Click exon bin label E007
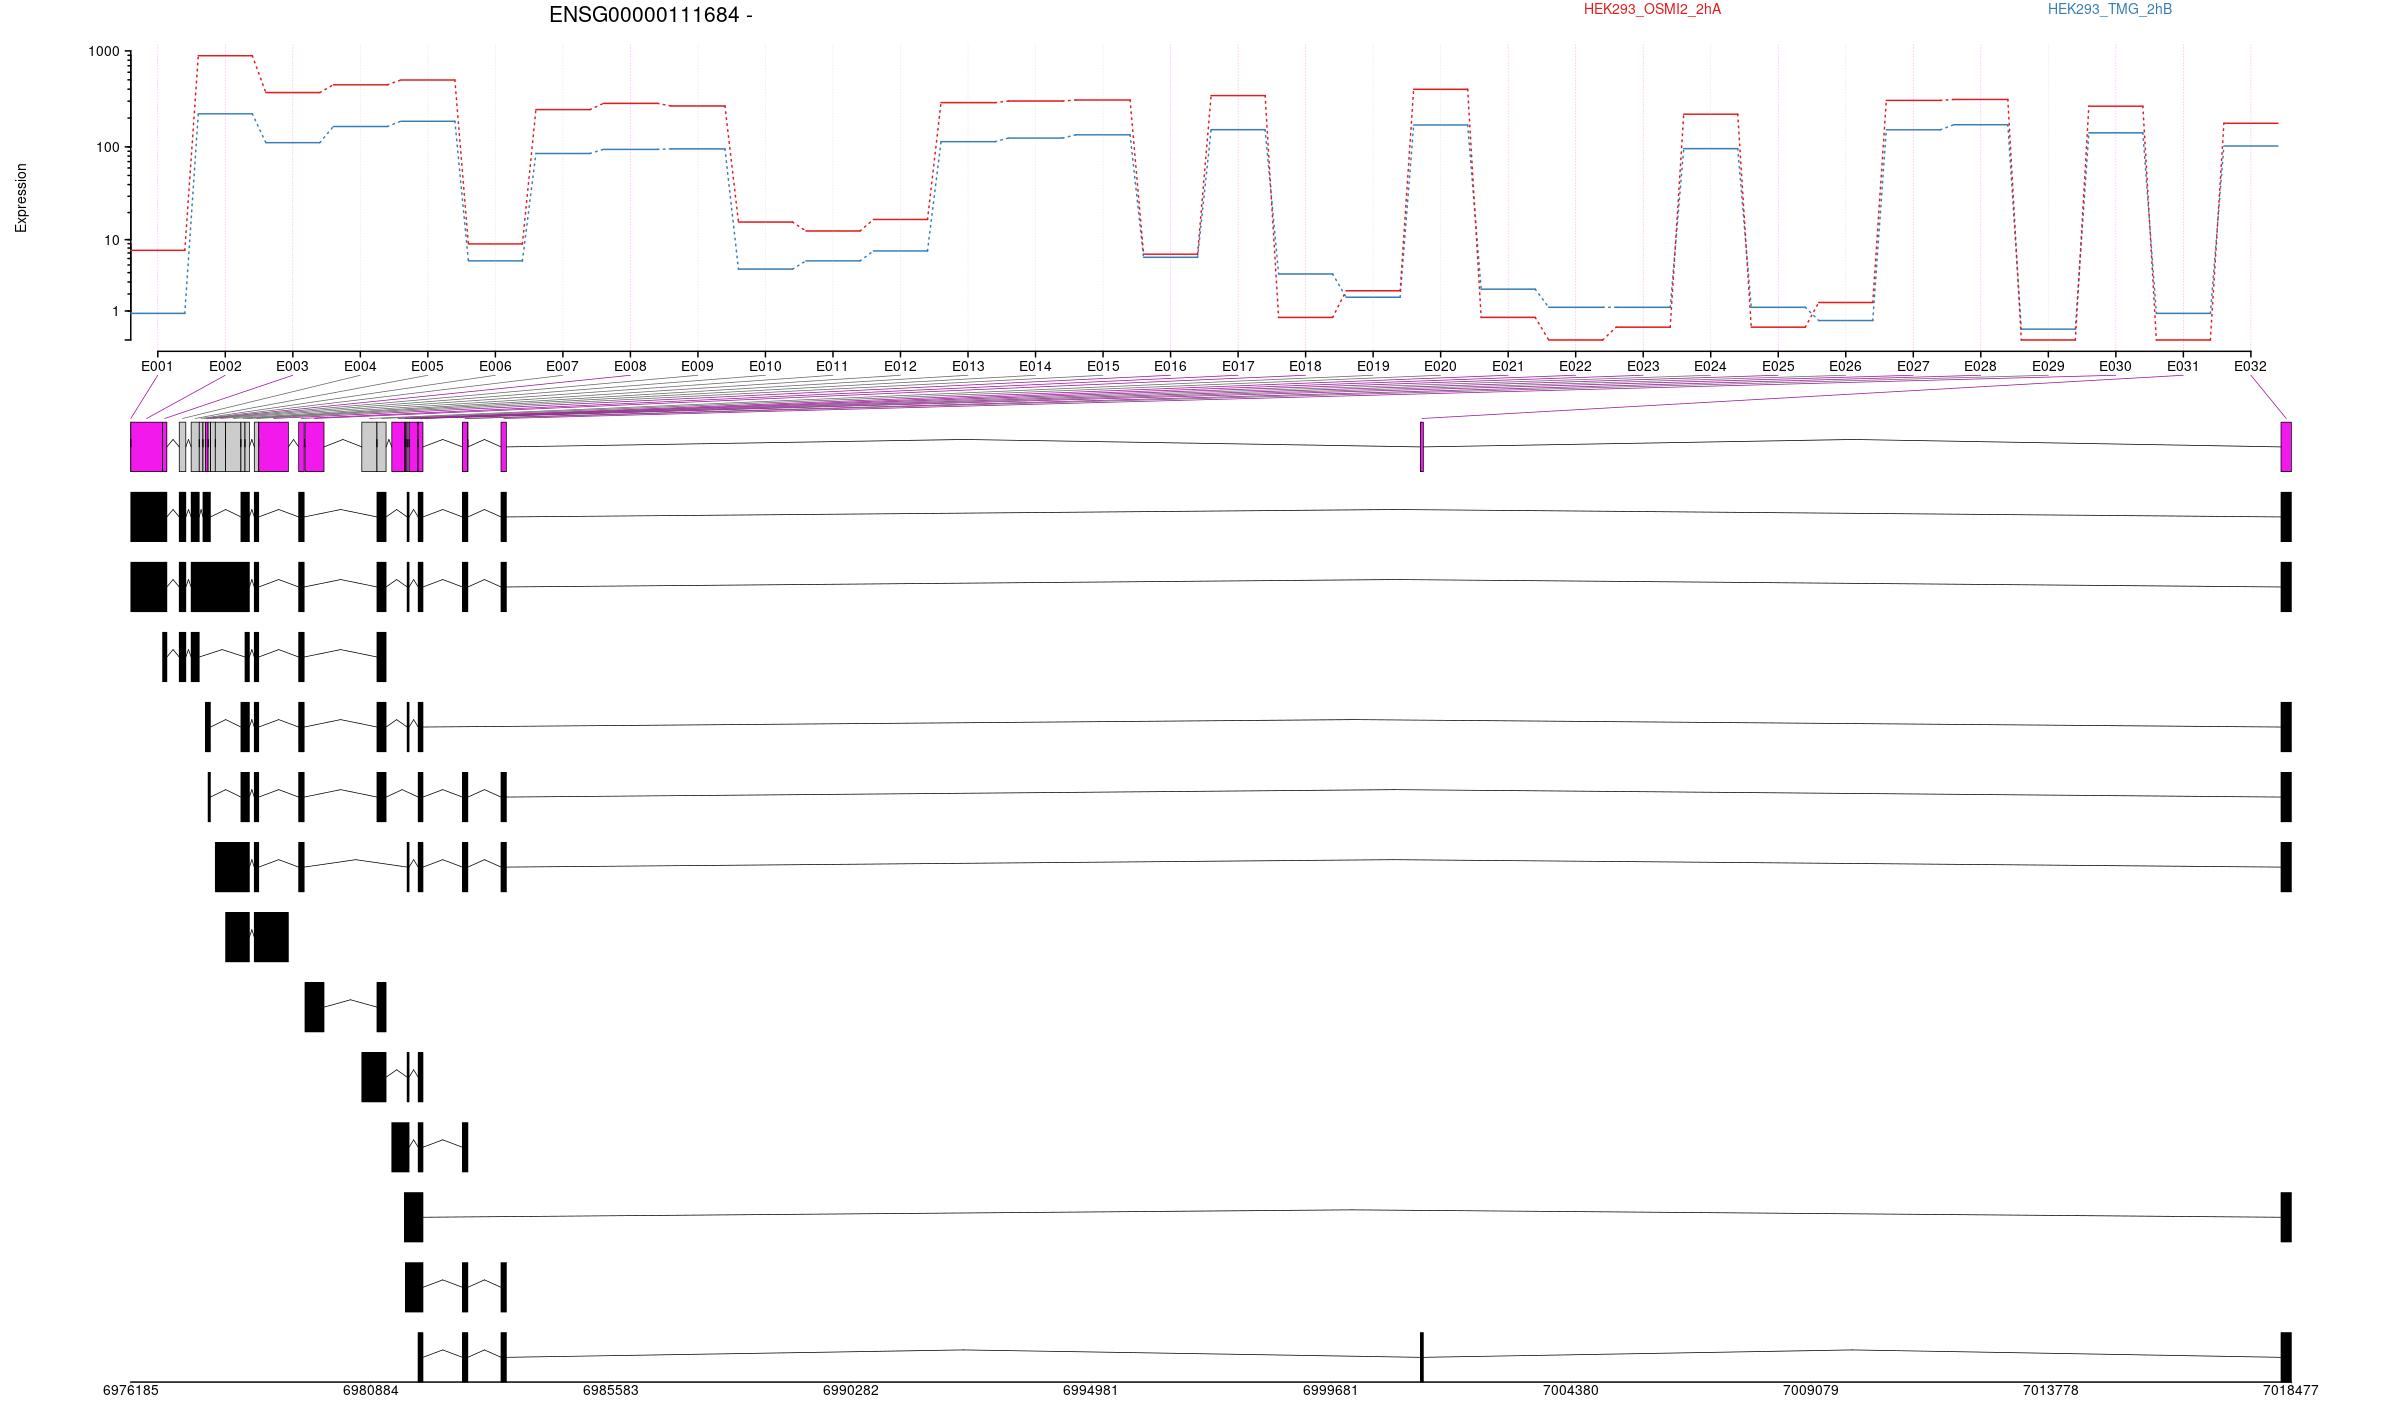The image size is (2400, 1410). point(562,366)
